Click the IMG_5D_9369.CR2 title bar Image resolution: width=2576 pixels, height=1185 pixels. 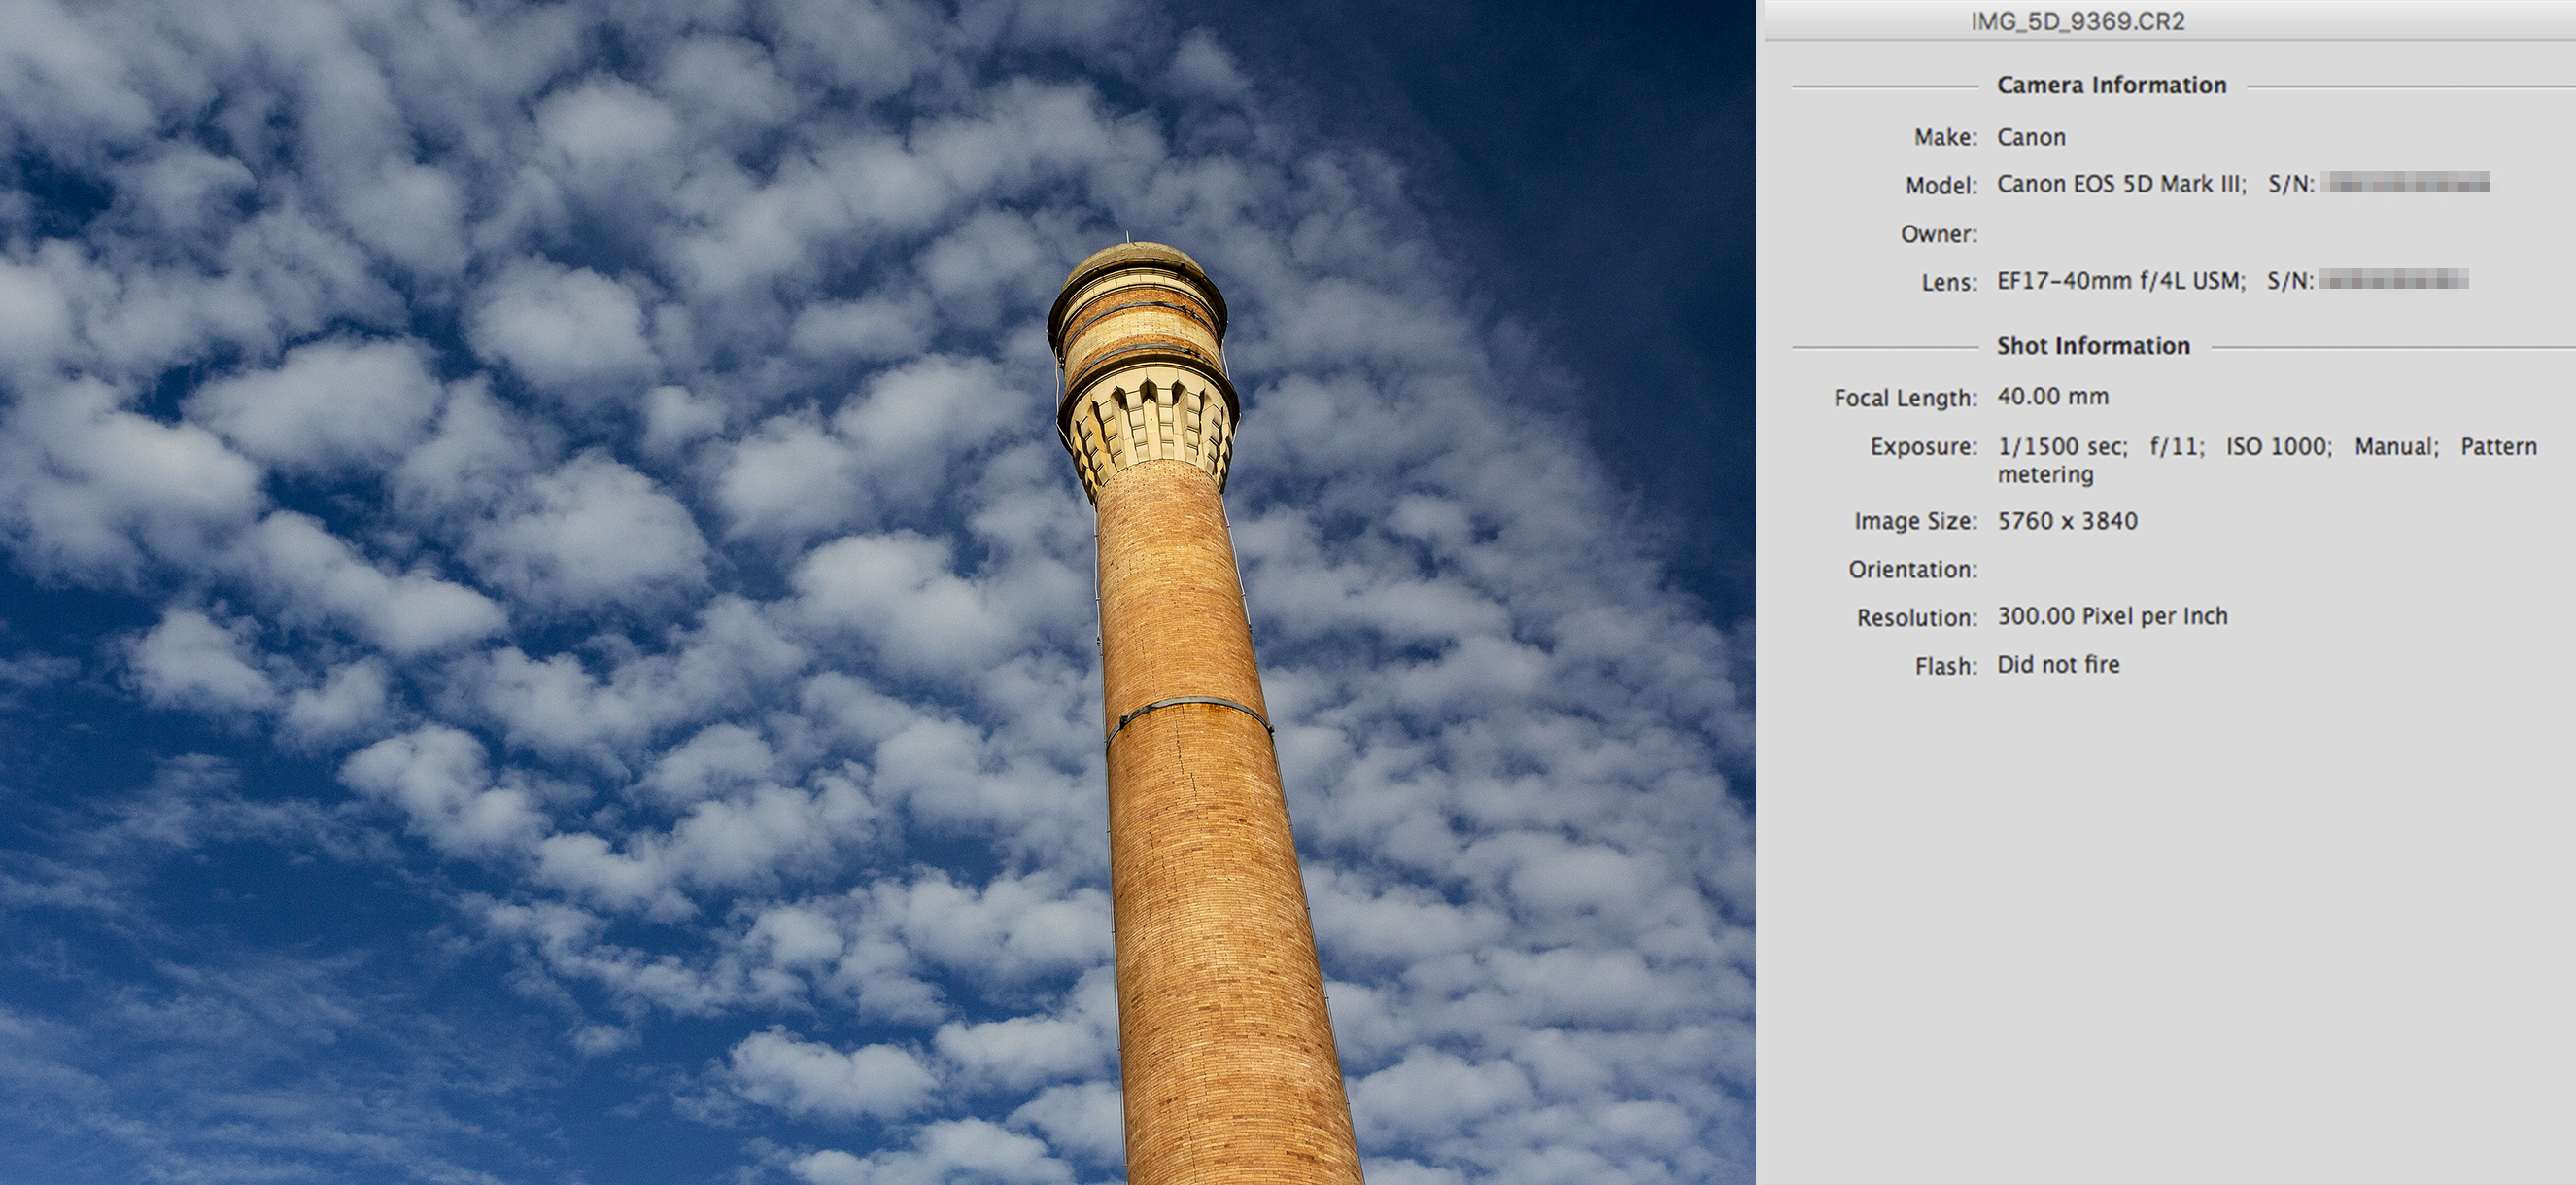2077,21
